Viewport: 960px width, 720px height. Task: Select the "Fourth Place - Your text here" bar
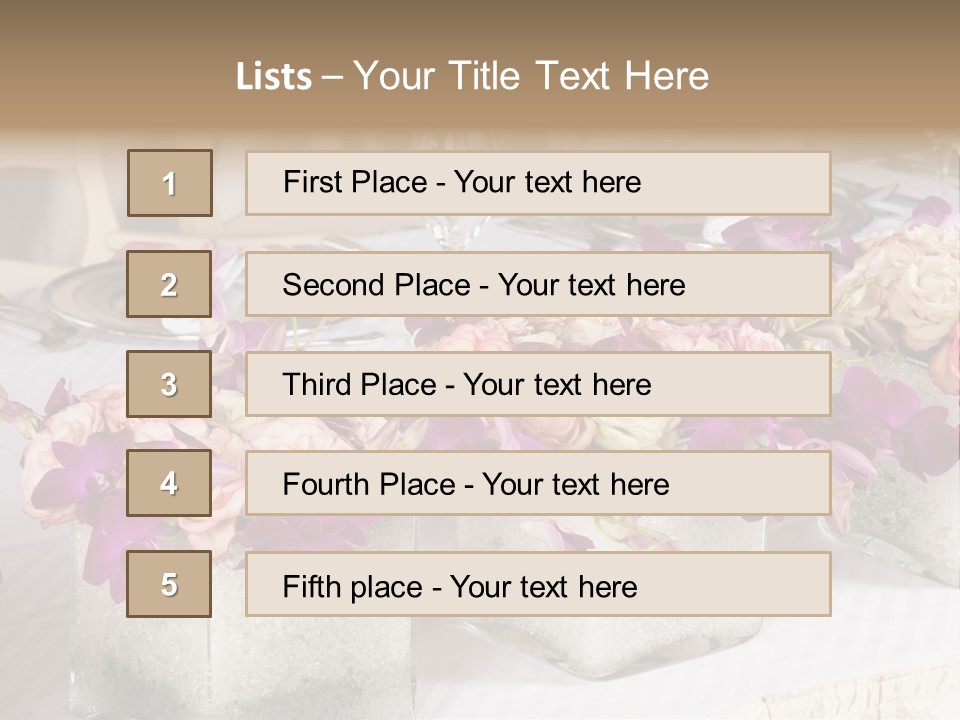(538, 484)
